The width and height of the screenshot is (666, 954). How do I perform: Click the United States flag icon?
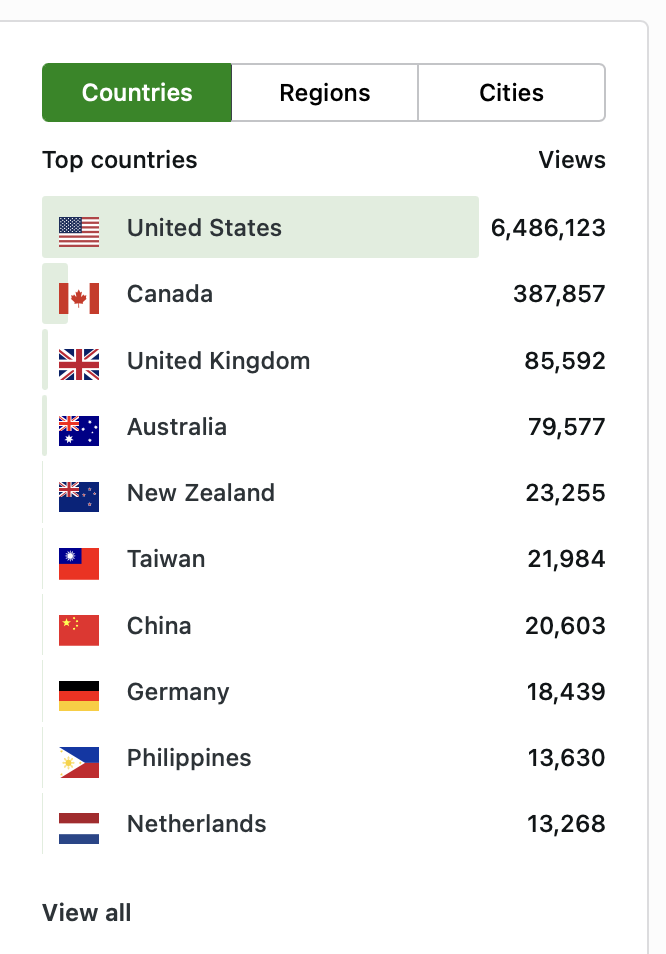(79, 231)
